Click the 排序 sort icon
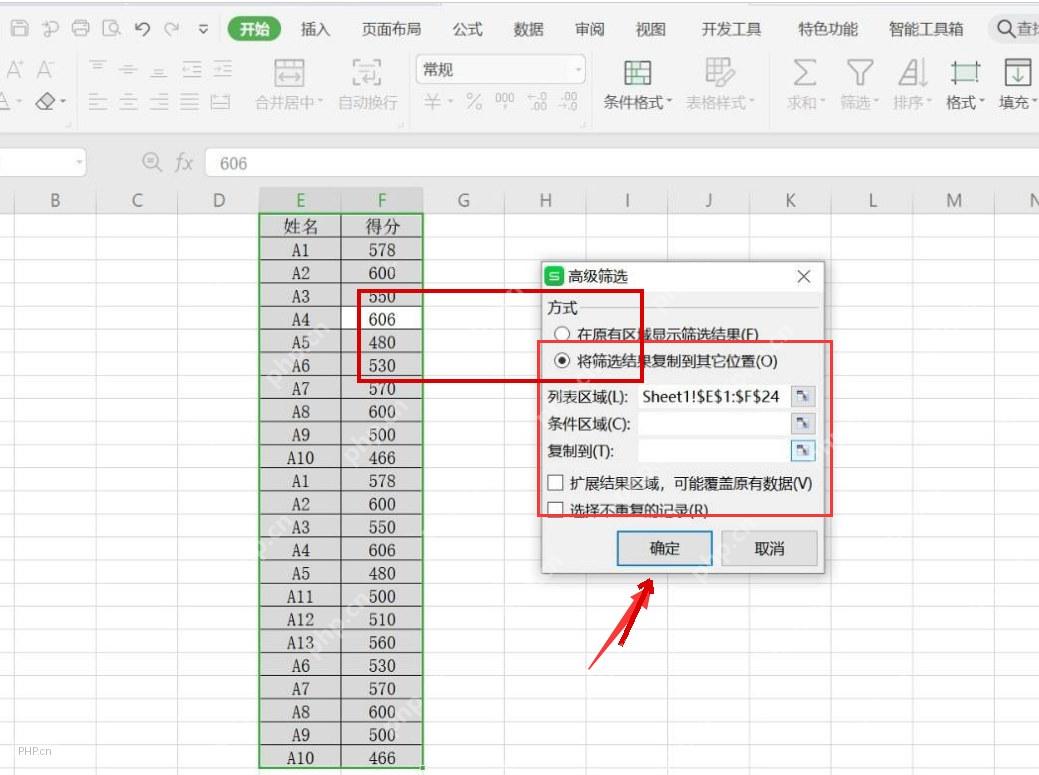 coord(913,73)
